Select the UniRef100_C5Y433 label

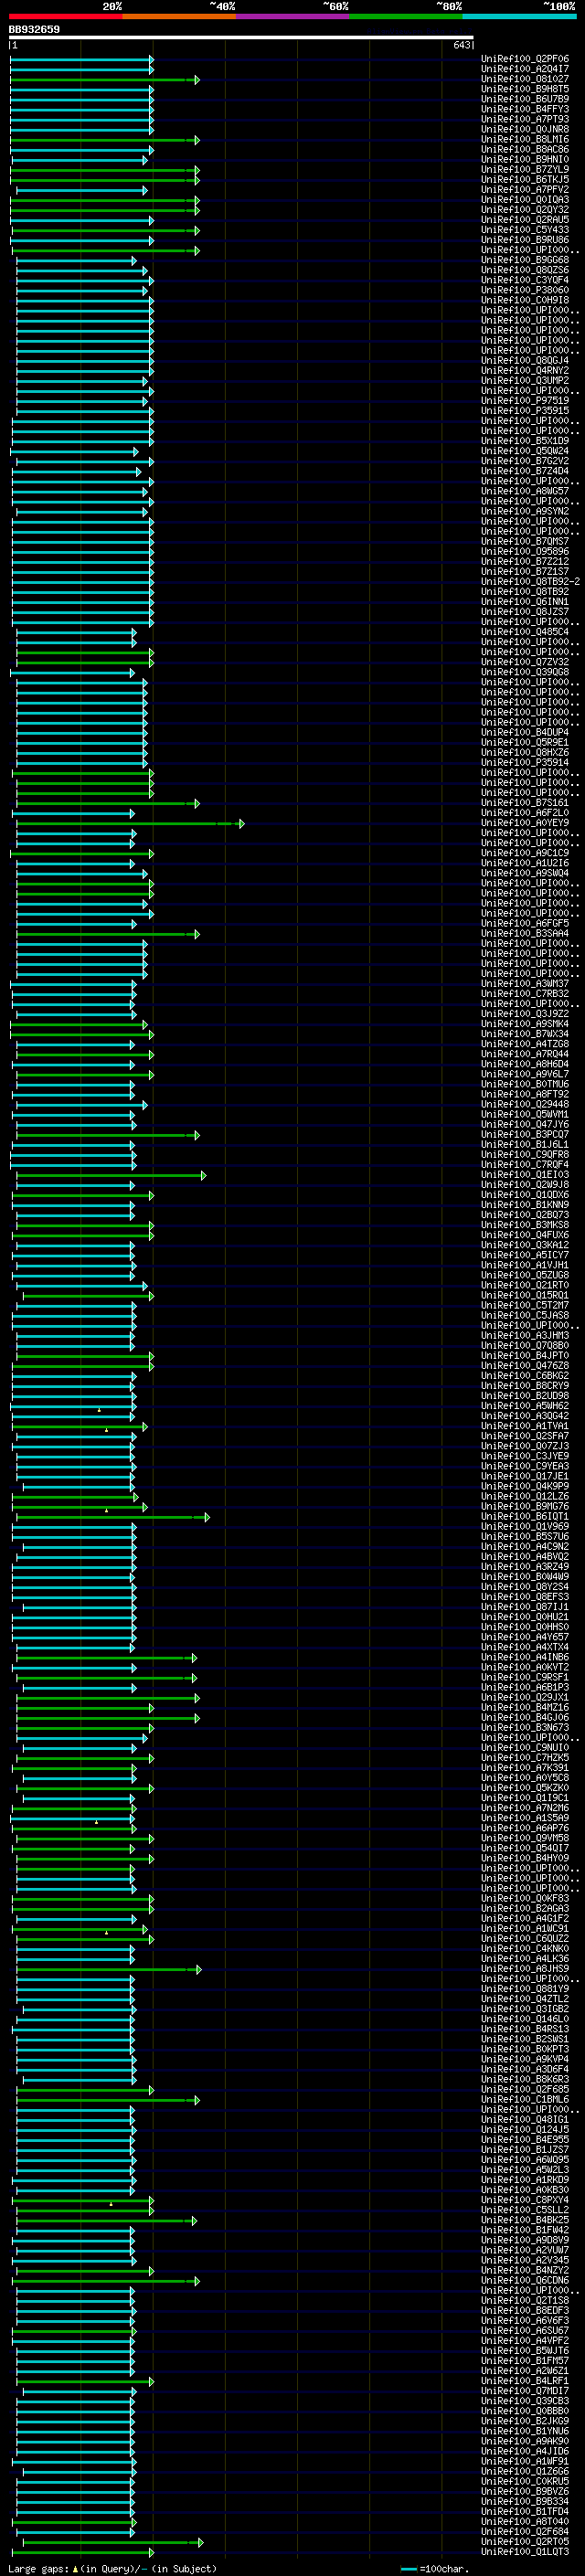(x=525, y=229)
